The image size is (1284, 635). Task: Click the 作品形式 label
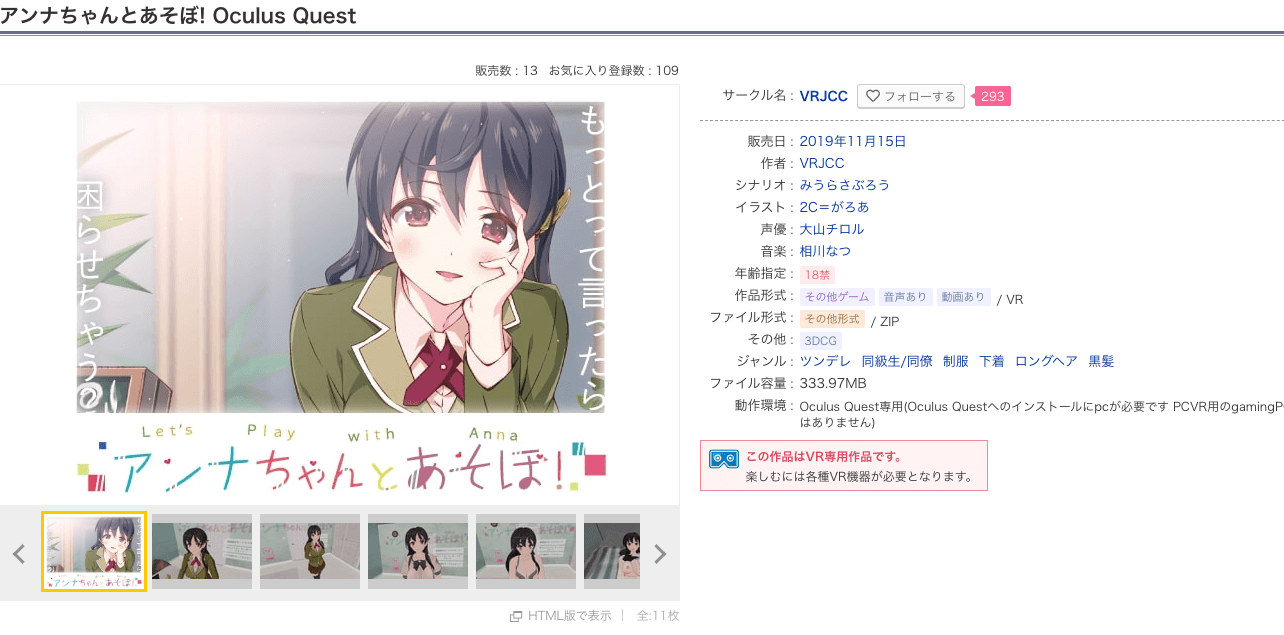coord(765,296)
